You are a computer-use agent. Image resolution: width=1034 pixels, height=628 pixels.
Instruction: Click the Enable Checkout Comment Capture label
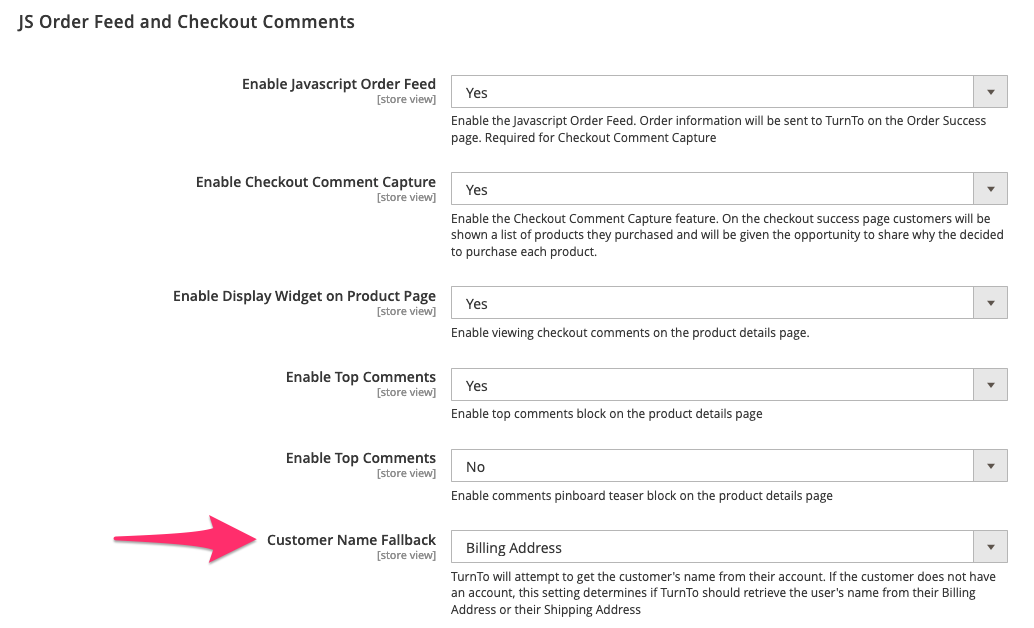click(315, 182)
